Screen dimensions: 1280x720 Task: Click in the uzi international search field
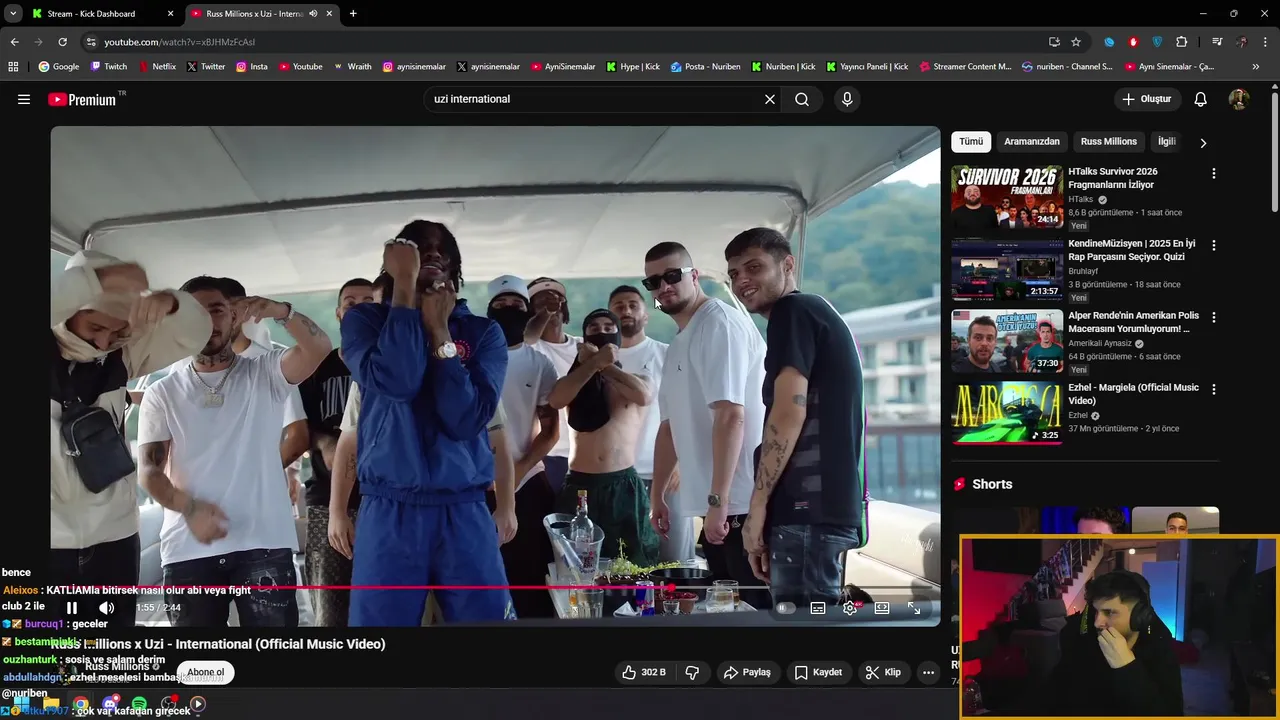click(595, 99)
